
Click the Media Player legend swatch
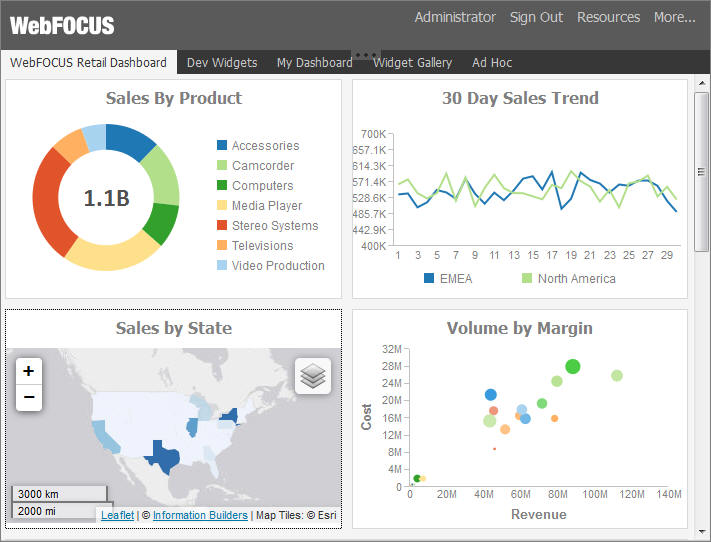(222, 205)
